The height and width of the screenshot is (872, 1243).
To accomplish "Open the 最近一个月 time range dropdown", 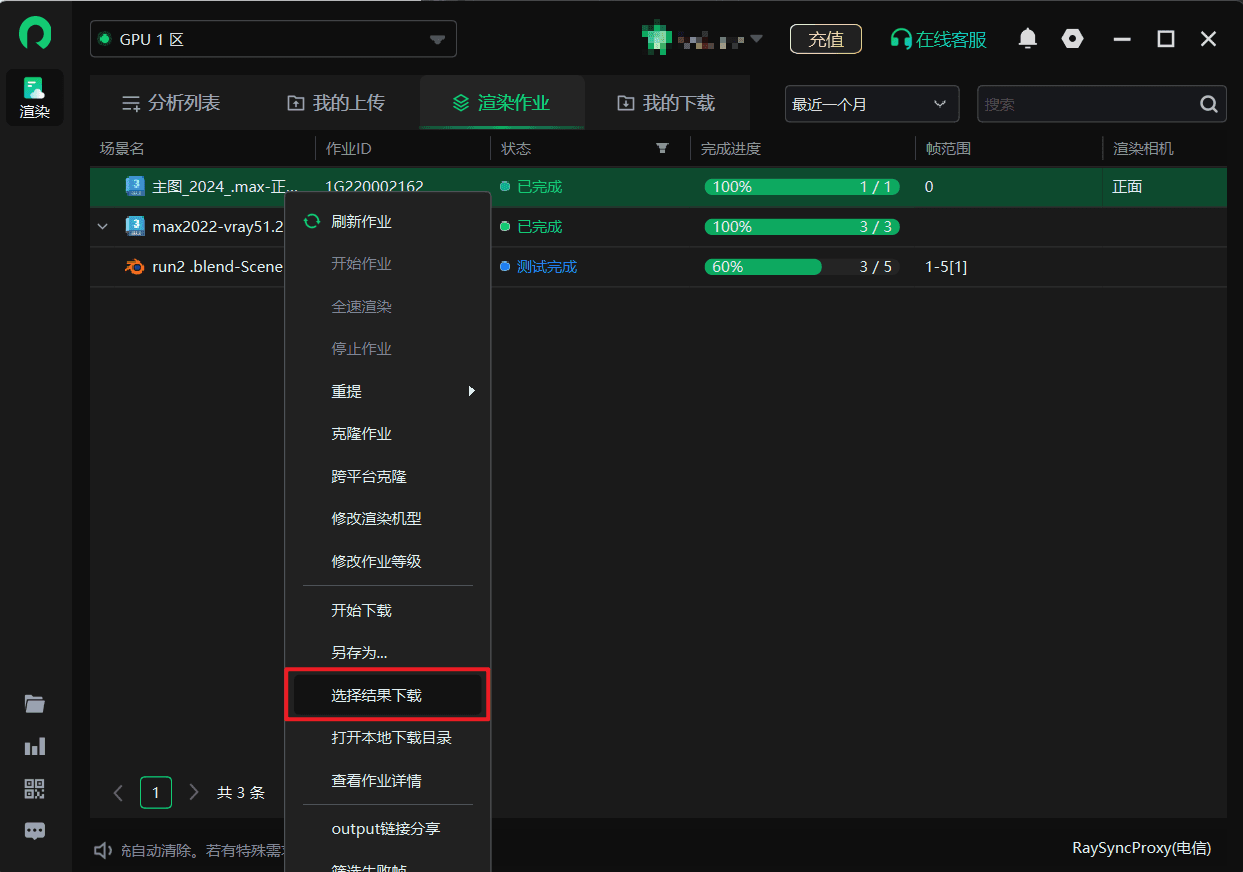I will pos(870,103).
